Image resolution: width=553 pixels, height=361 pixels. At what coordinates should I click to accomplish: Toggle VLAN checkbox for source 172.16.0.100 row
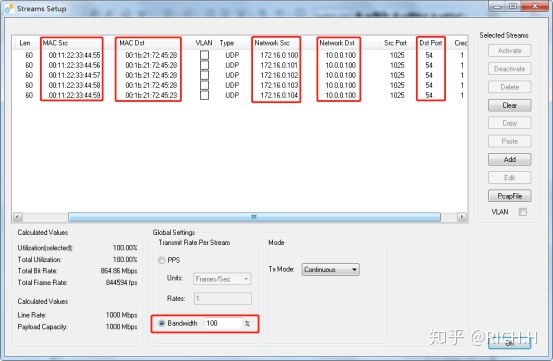pyautogui.click(x=204, y=55)
